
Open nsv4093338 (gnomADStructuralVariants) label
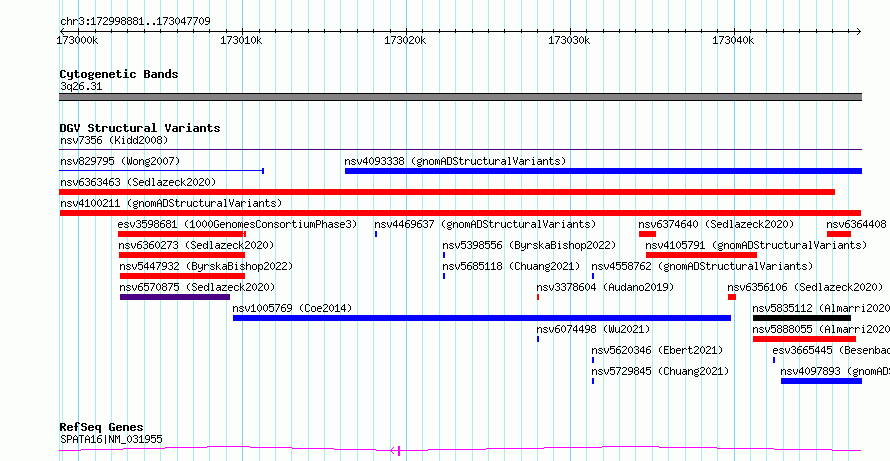pos(455,161)
